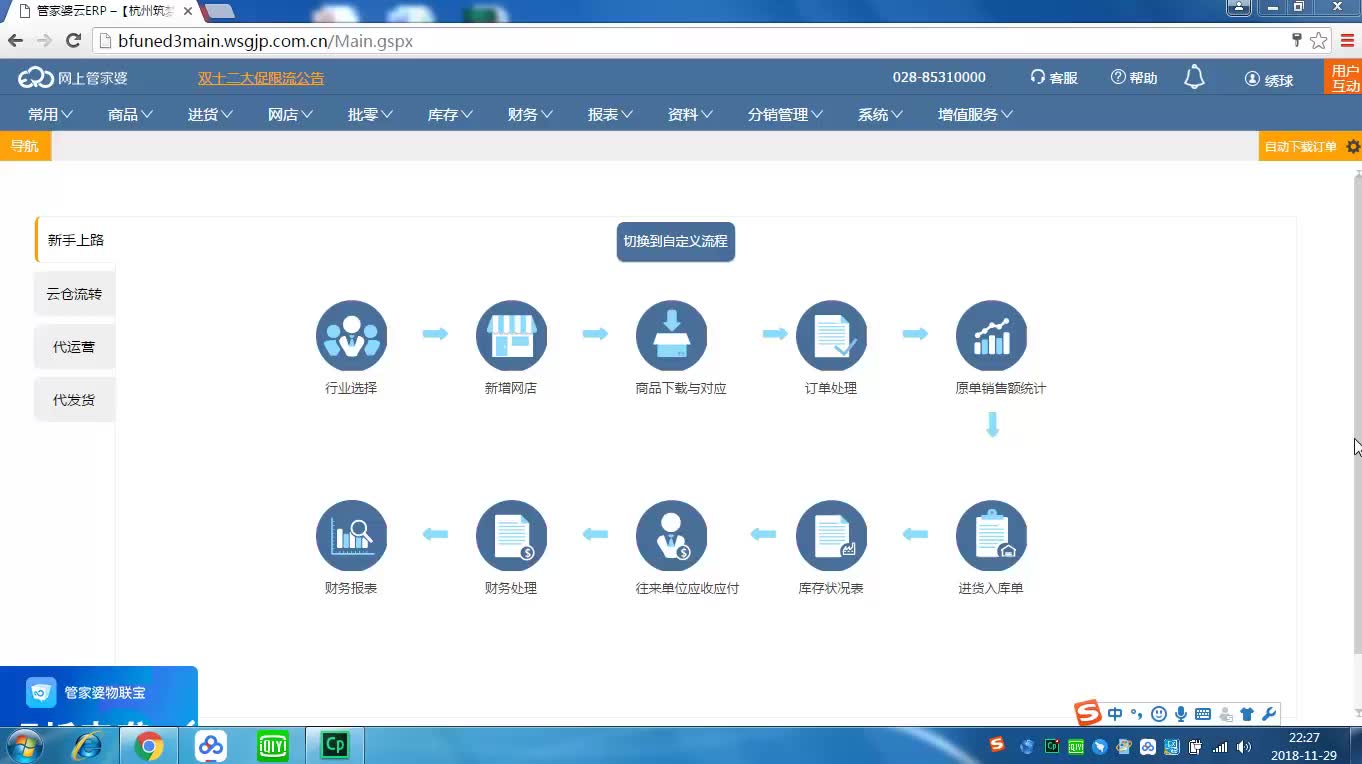Expand the 常用 menu
The width and height of the screenshot is (1362, 764).
(x=50, y=115)
